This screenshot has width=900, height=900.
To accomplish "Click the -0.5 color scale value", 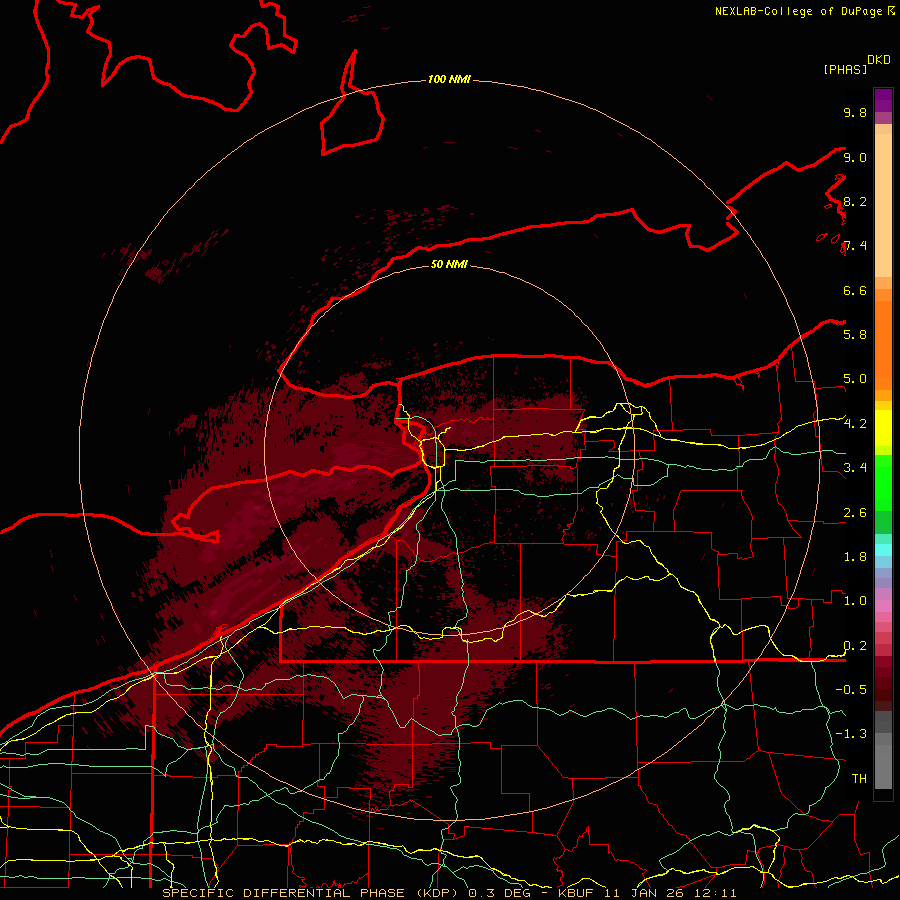I will coord(851,690).
